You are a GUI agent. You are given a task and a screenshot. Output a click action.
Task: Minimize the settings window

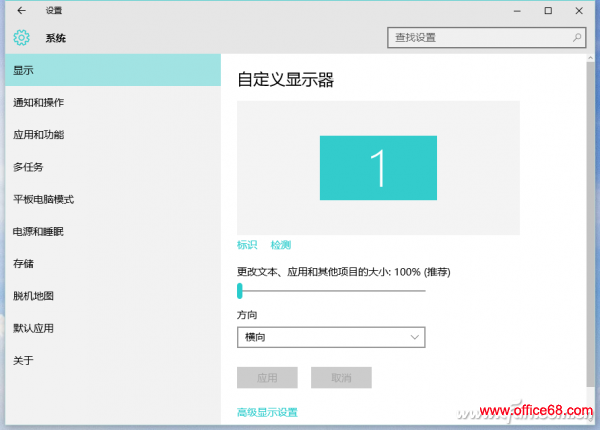point(517,11)
